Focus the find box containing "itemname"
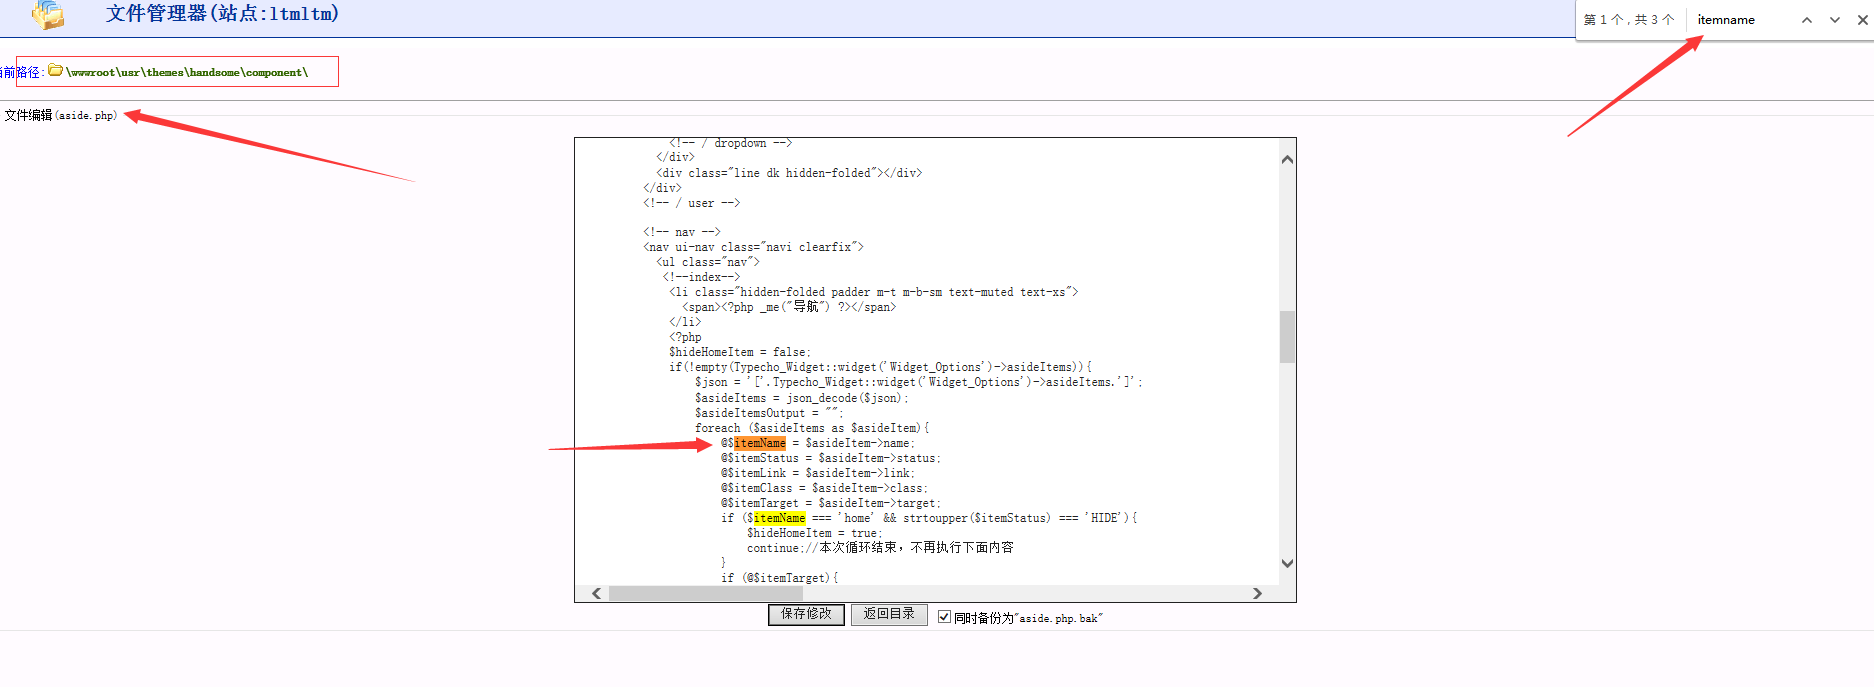This screenshot has width=1874, height=687. (x=1740, y=20)
